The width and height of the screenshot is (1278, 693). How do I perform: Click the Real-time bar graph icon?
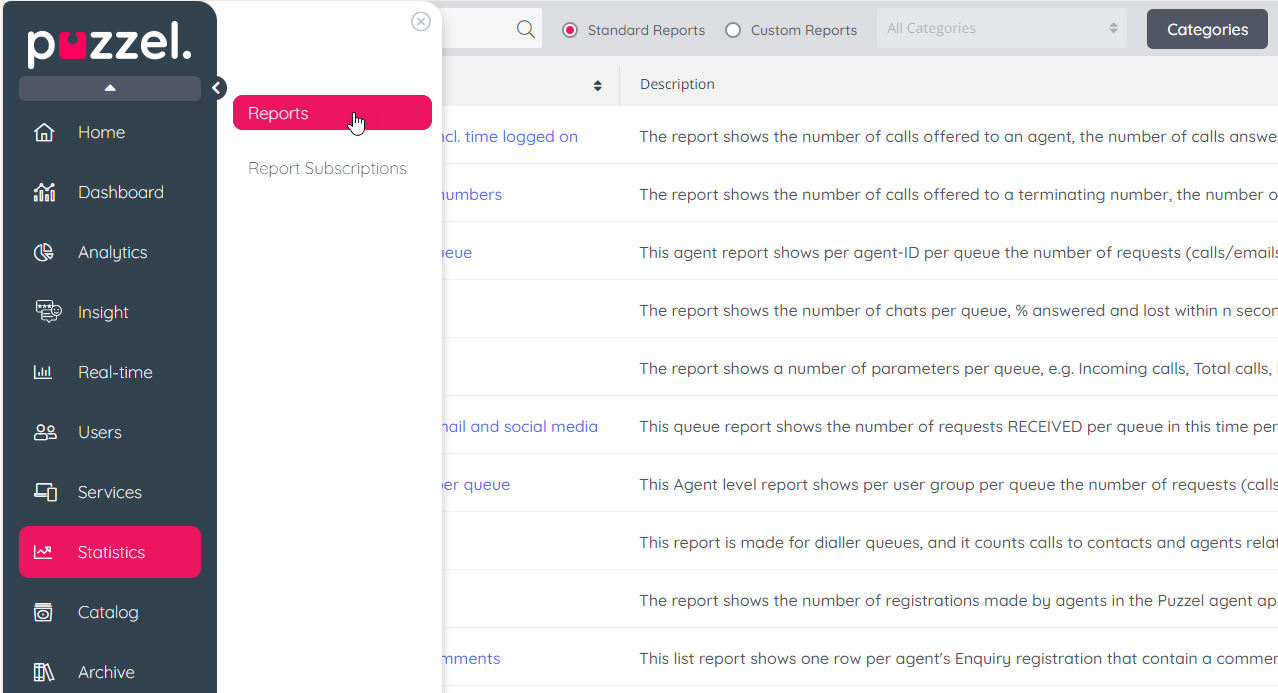44,372
